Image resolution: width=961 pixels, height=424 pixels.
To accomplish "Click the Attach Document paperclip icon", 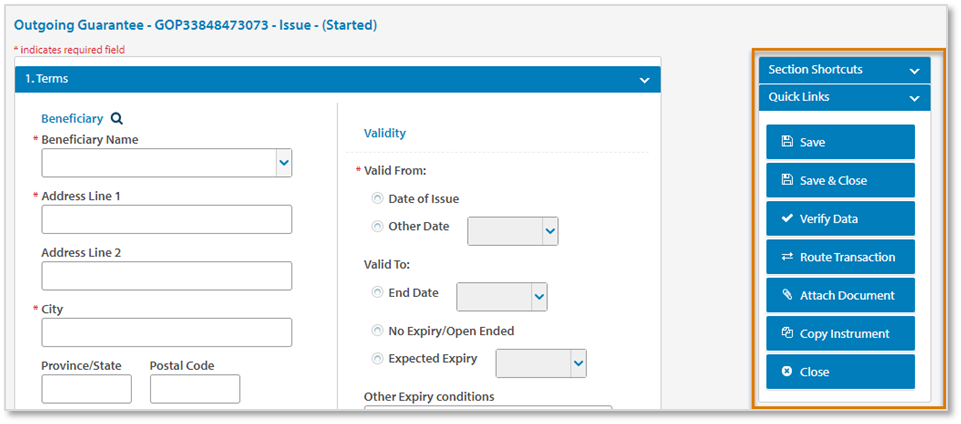I will 787,295.
